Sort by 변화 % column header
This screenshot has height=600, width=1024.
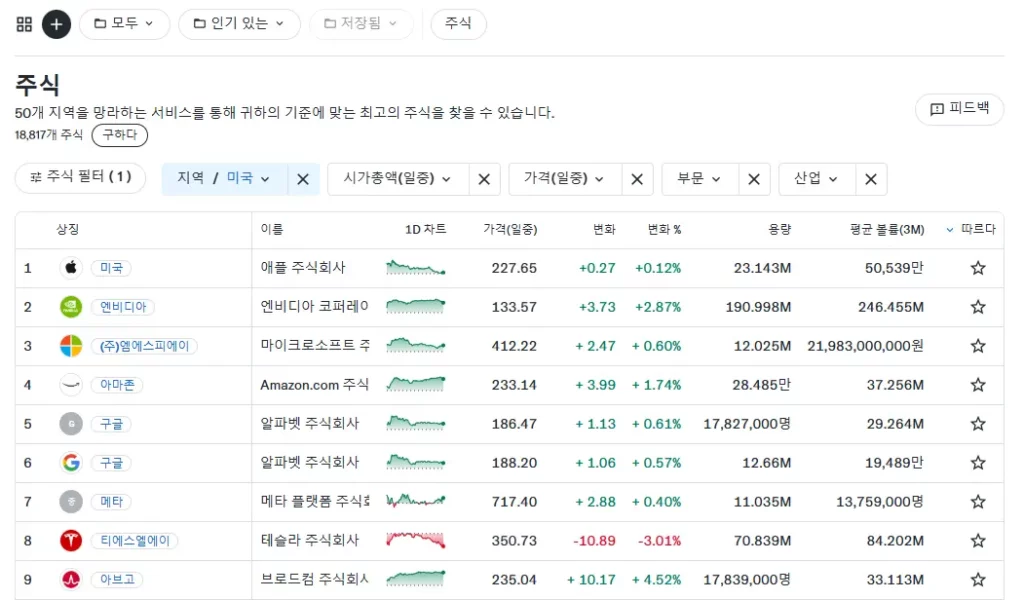point(664,230)
